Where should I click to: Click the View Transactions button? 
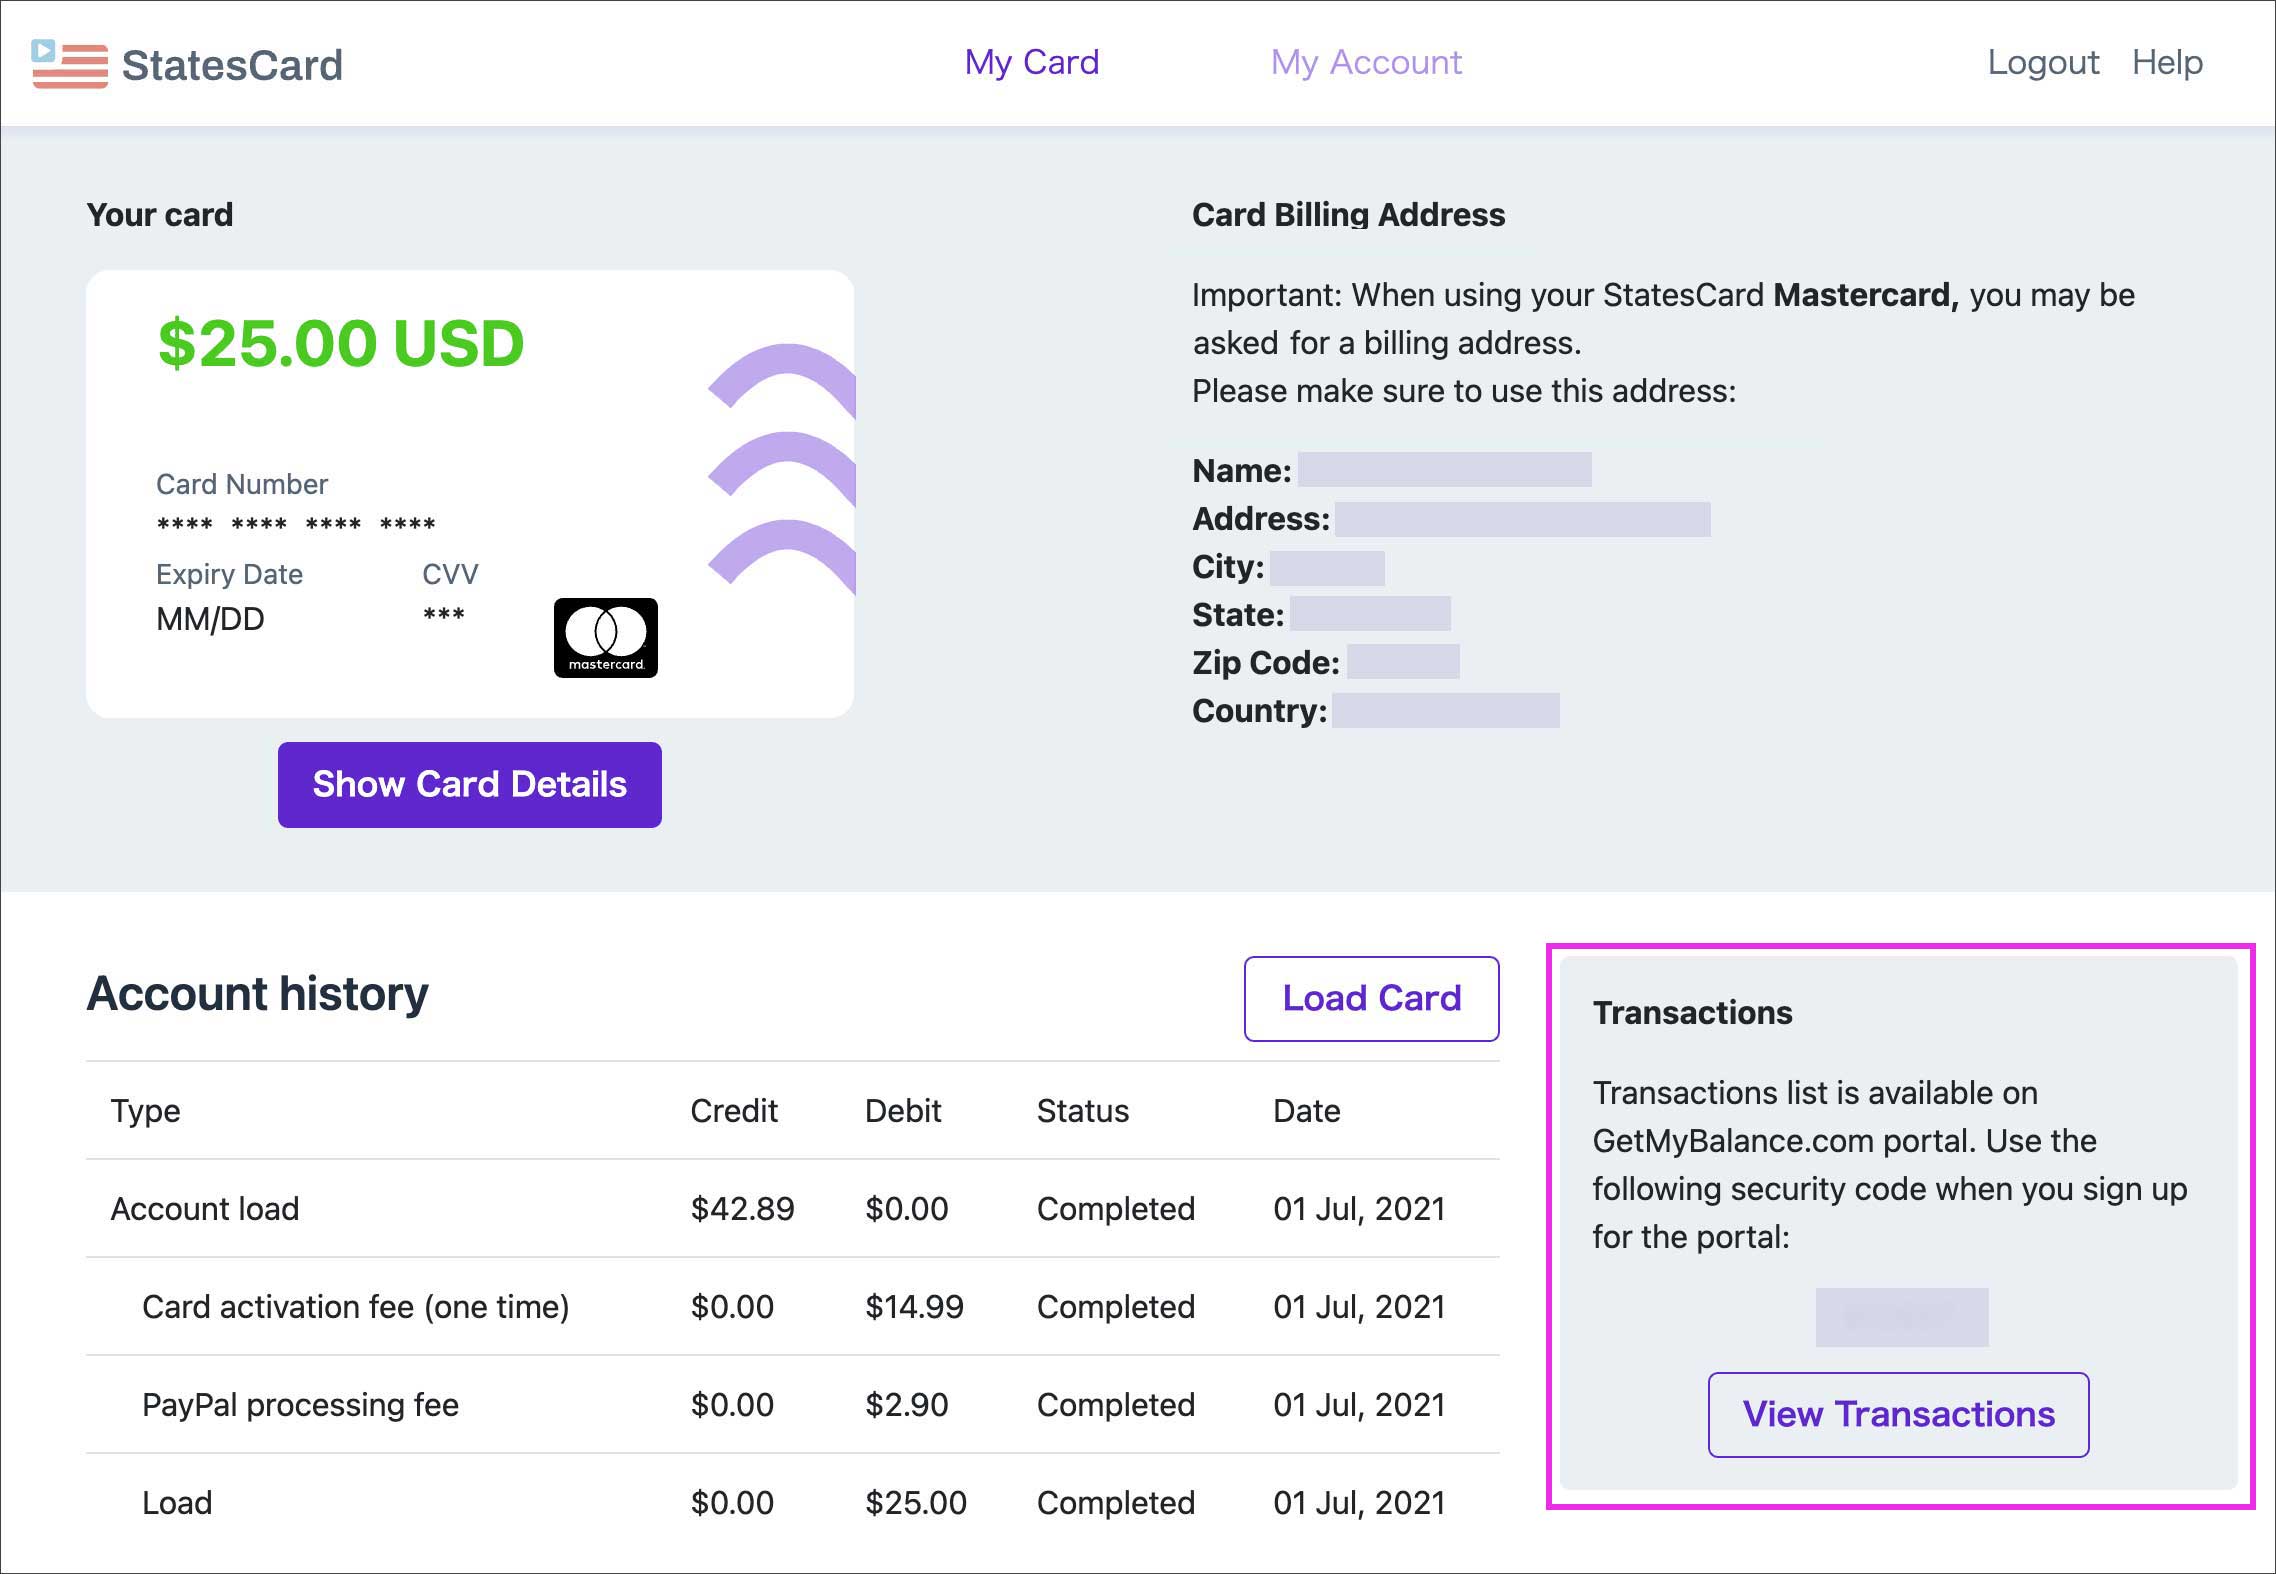1897,1414
